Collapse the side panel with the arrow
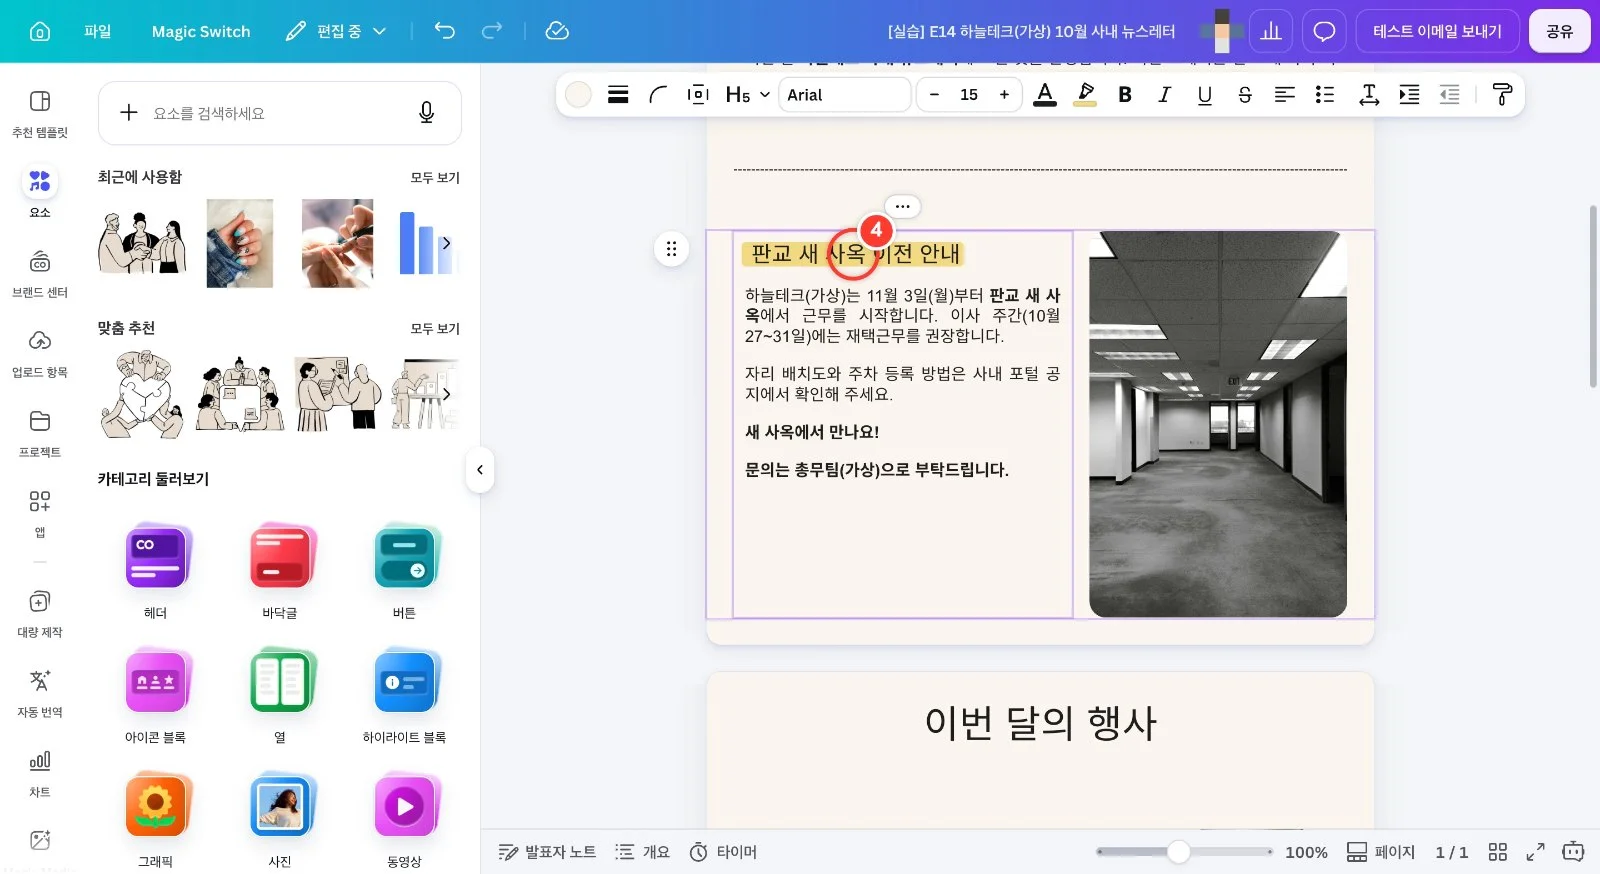This screenshot has height=874, width=1600. (480, 470)
